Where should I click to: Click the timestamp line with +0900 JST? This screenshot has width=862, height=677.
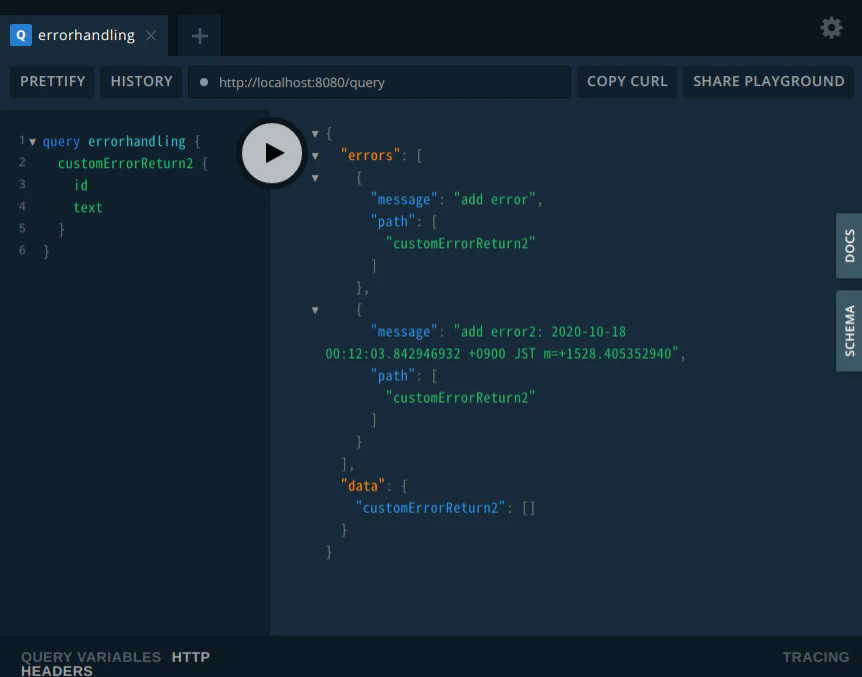(502, 354)
